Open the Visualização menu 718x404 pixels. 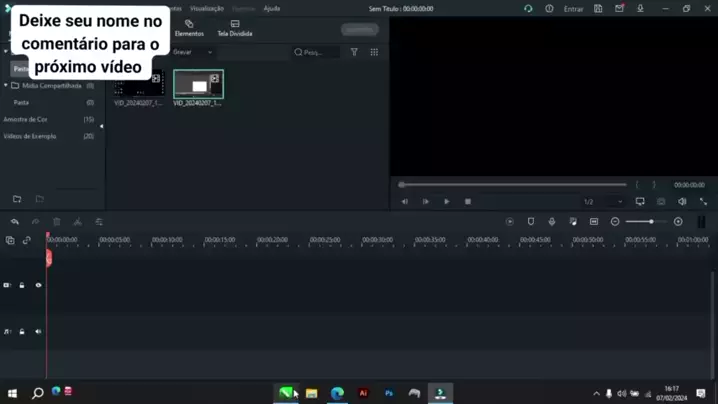pos(207,8)
